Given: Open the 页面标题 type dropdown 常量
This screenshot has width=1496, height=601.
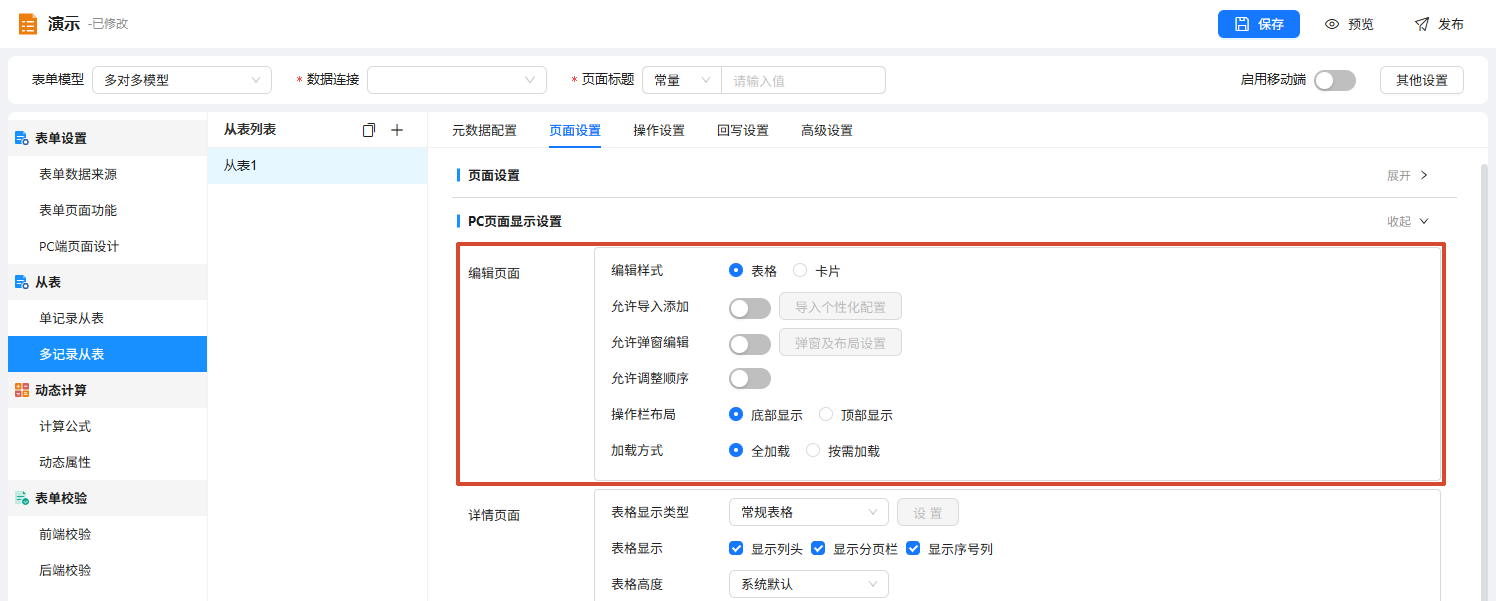Looking at the screenshot, I should (682, 80).
